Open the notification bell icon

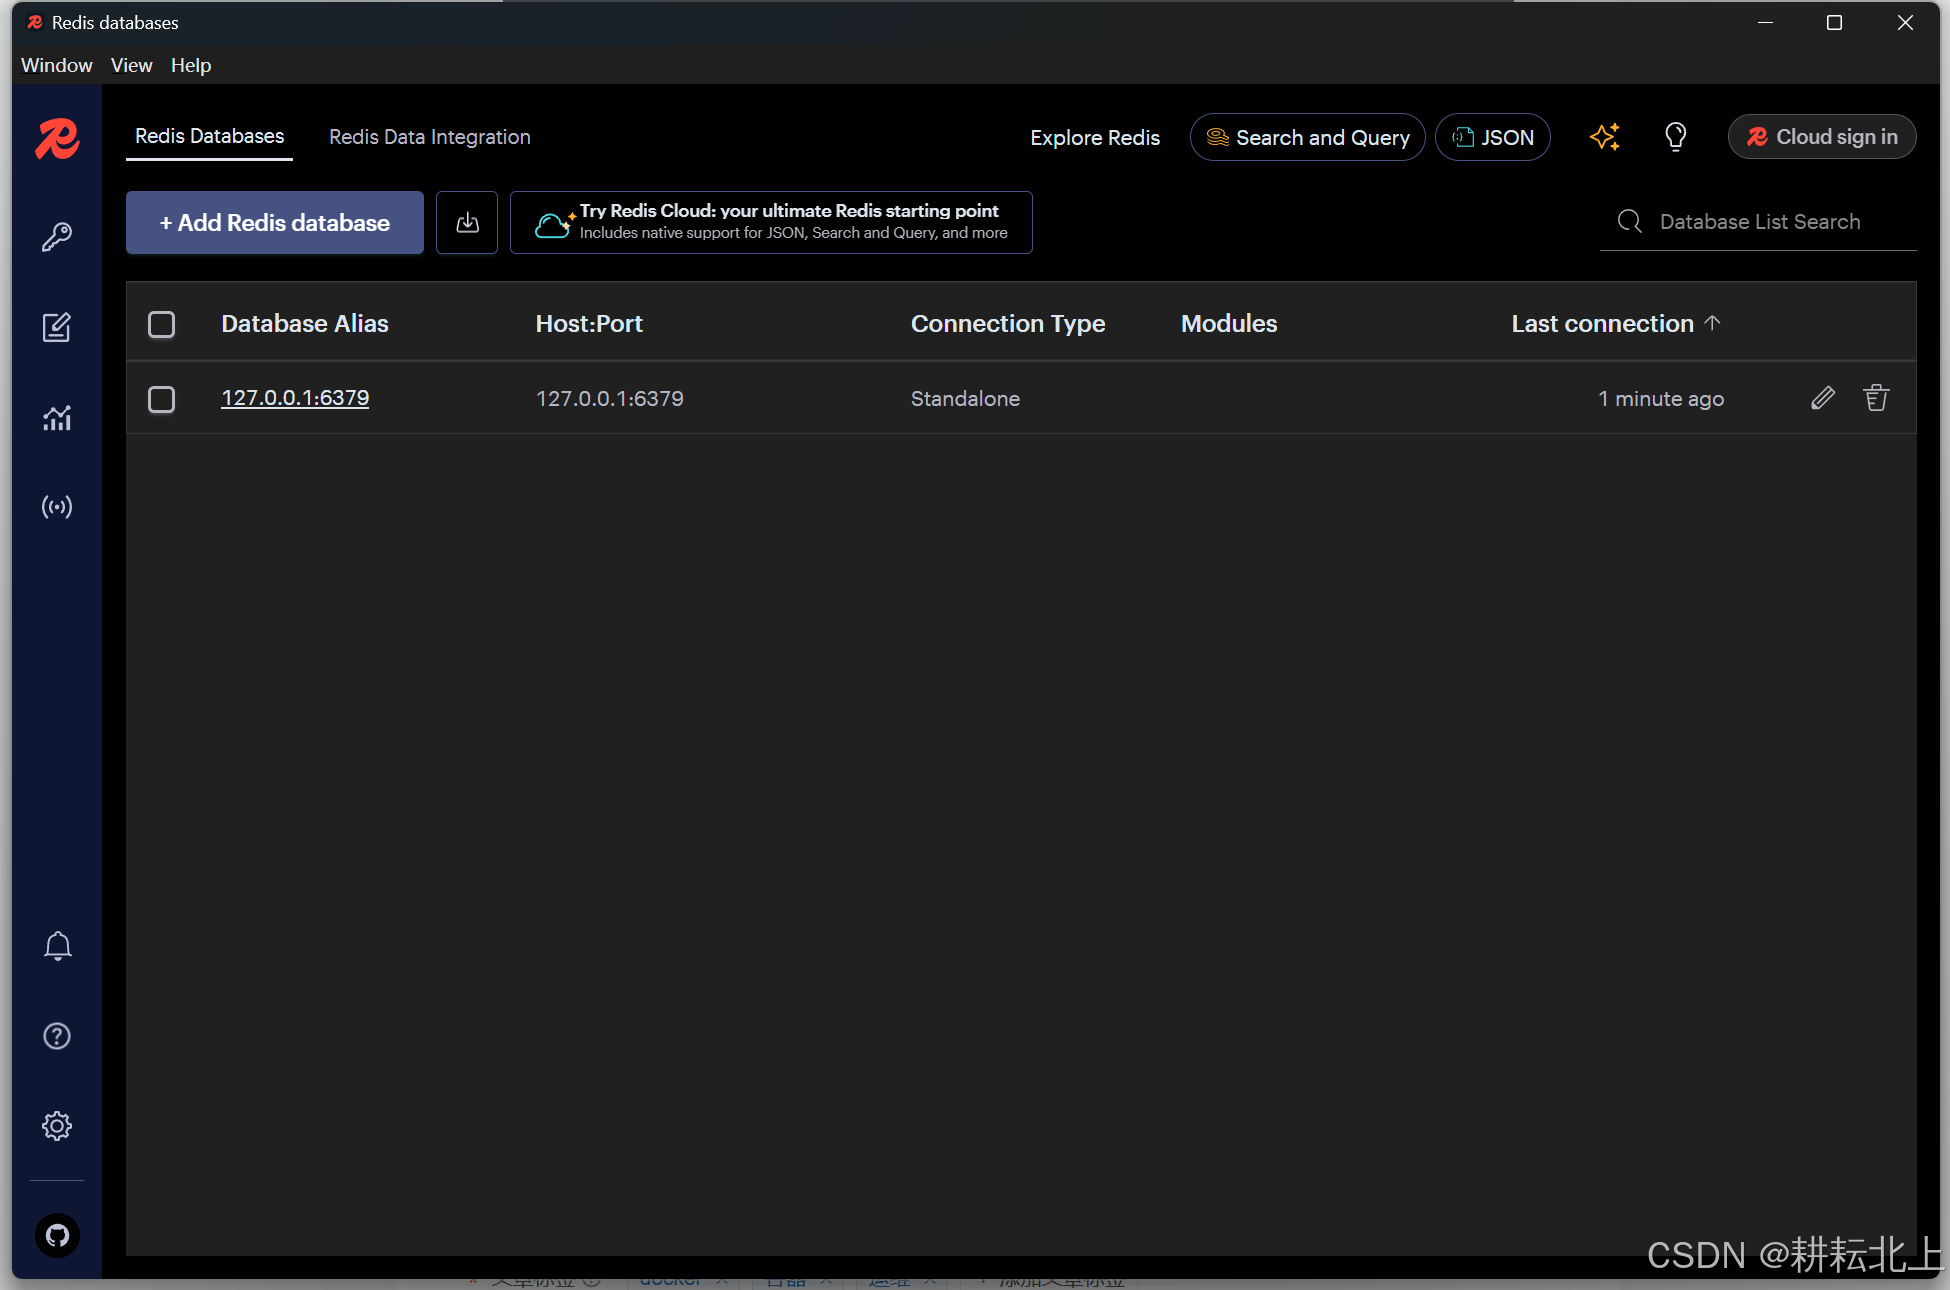coord(57,946)
